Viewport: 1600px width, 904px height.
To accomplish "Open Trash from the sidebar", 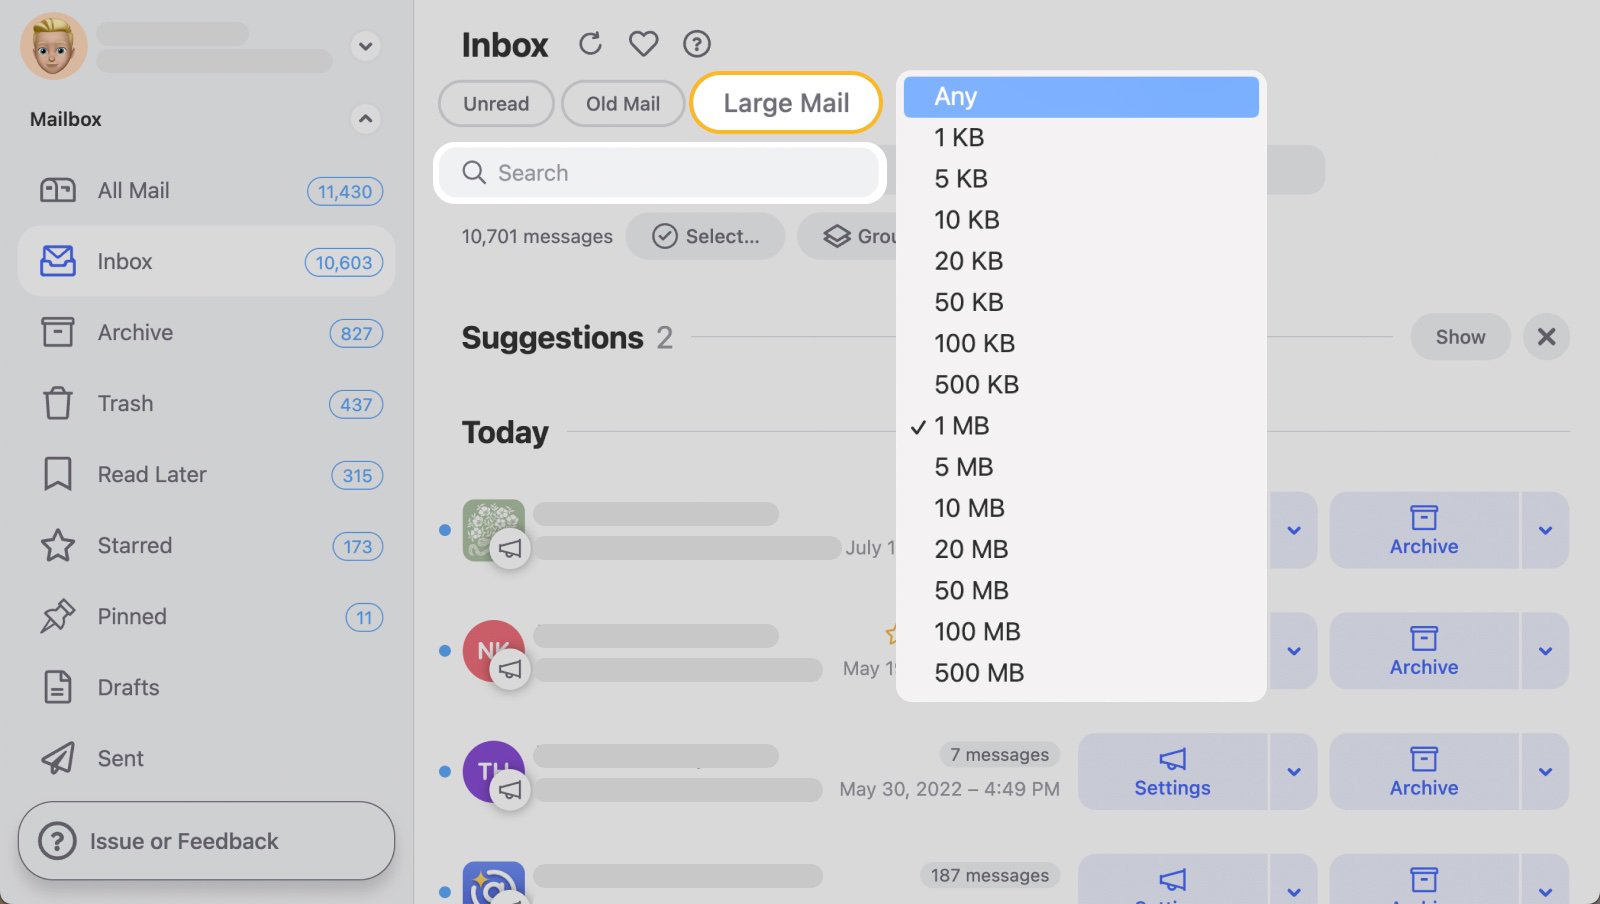I will click(125, 404).
